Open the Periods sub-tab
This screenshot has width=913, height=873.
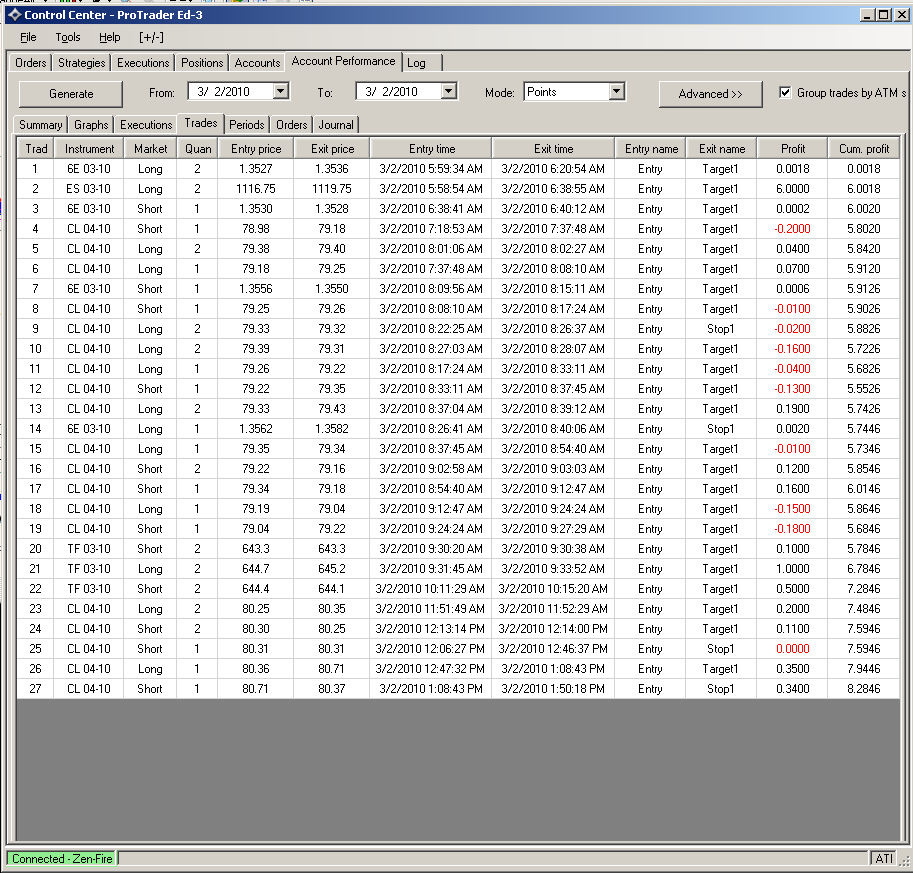tap(246, 125)
